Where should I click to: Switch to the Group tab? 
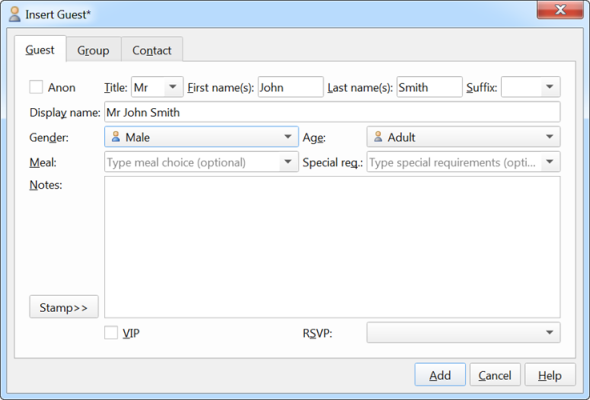(x=93, y=50)
